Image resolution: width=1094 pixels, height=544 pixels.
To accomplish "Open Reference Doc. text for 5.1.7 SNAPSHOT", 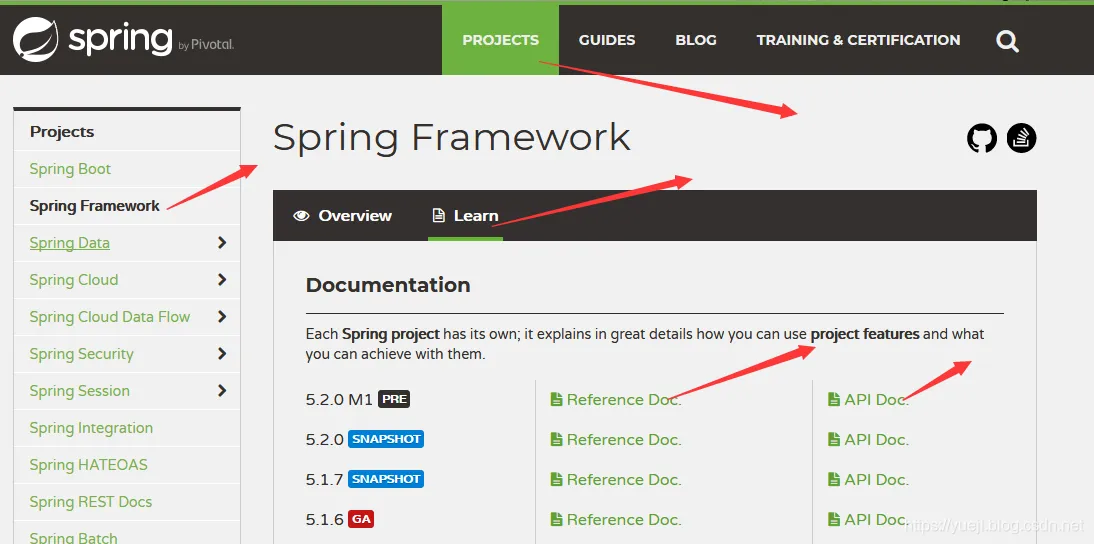I will point(624,480).
